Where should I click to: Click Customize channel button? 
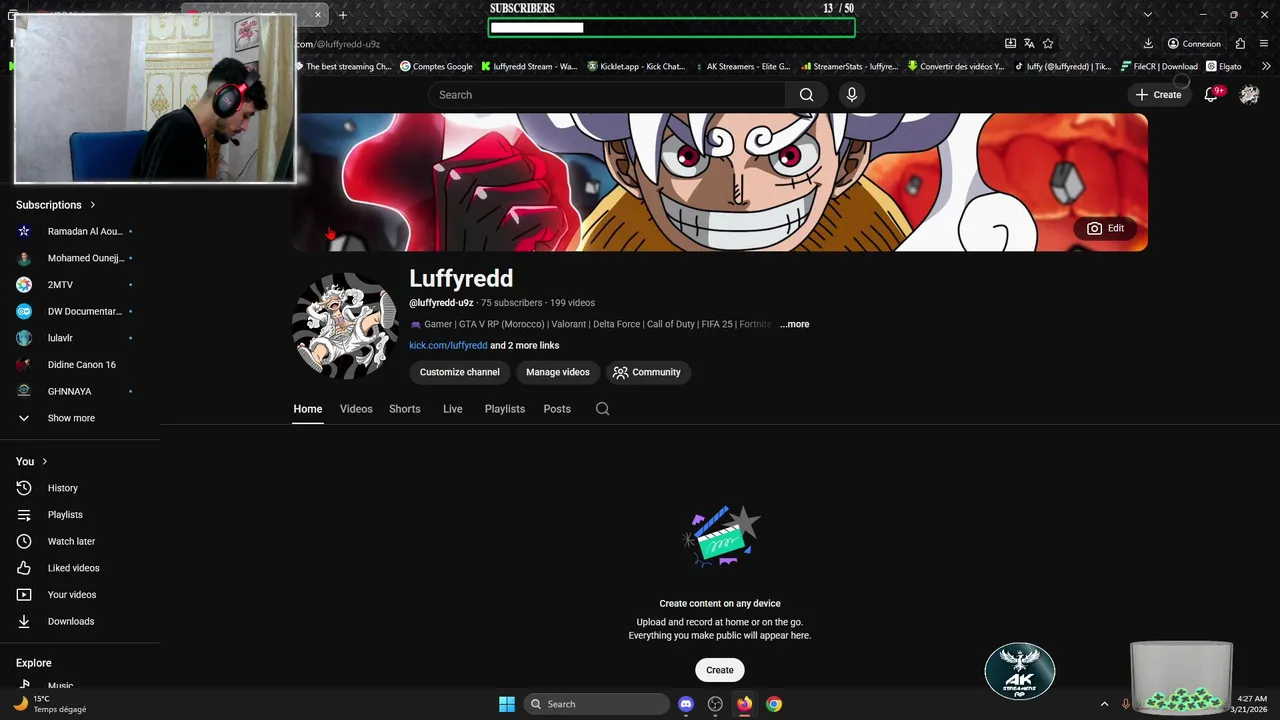[460, 372]
